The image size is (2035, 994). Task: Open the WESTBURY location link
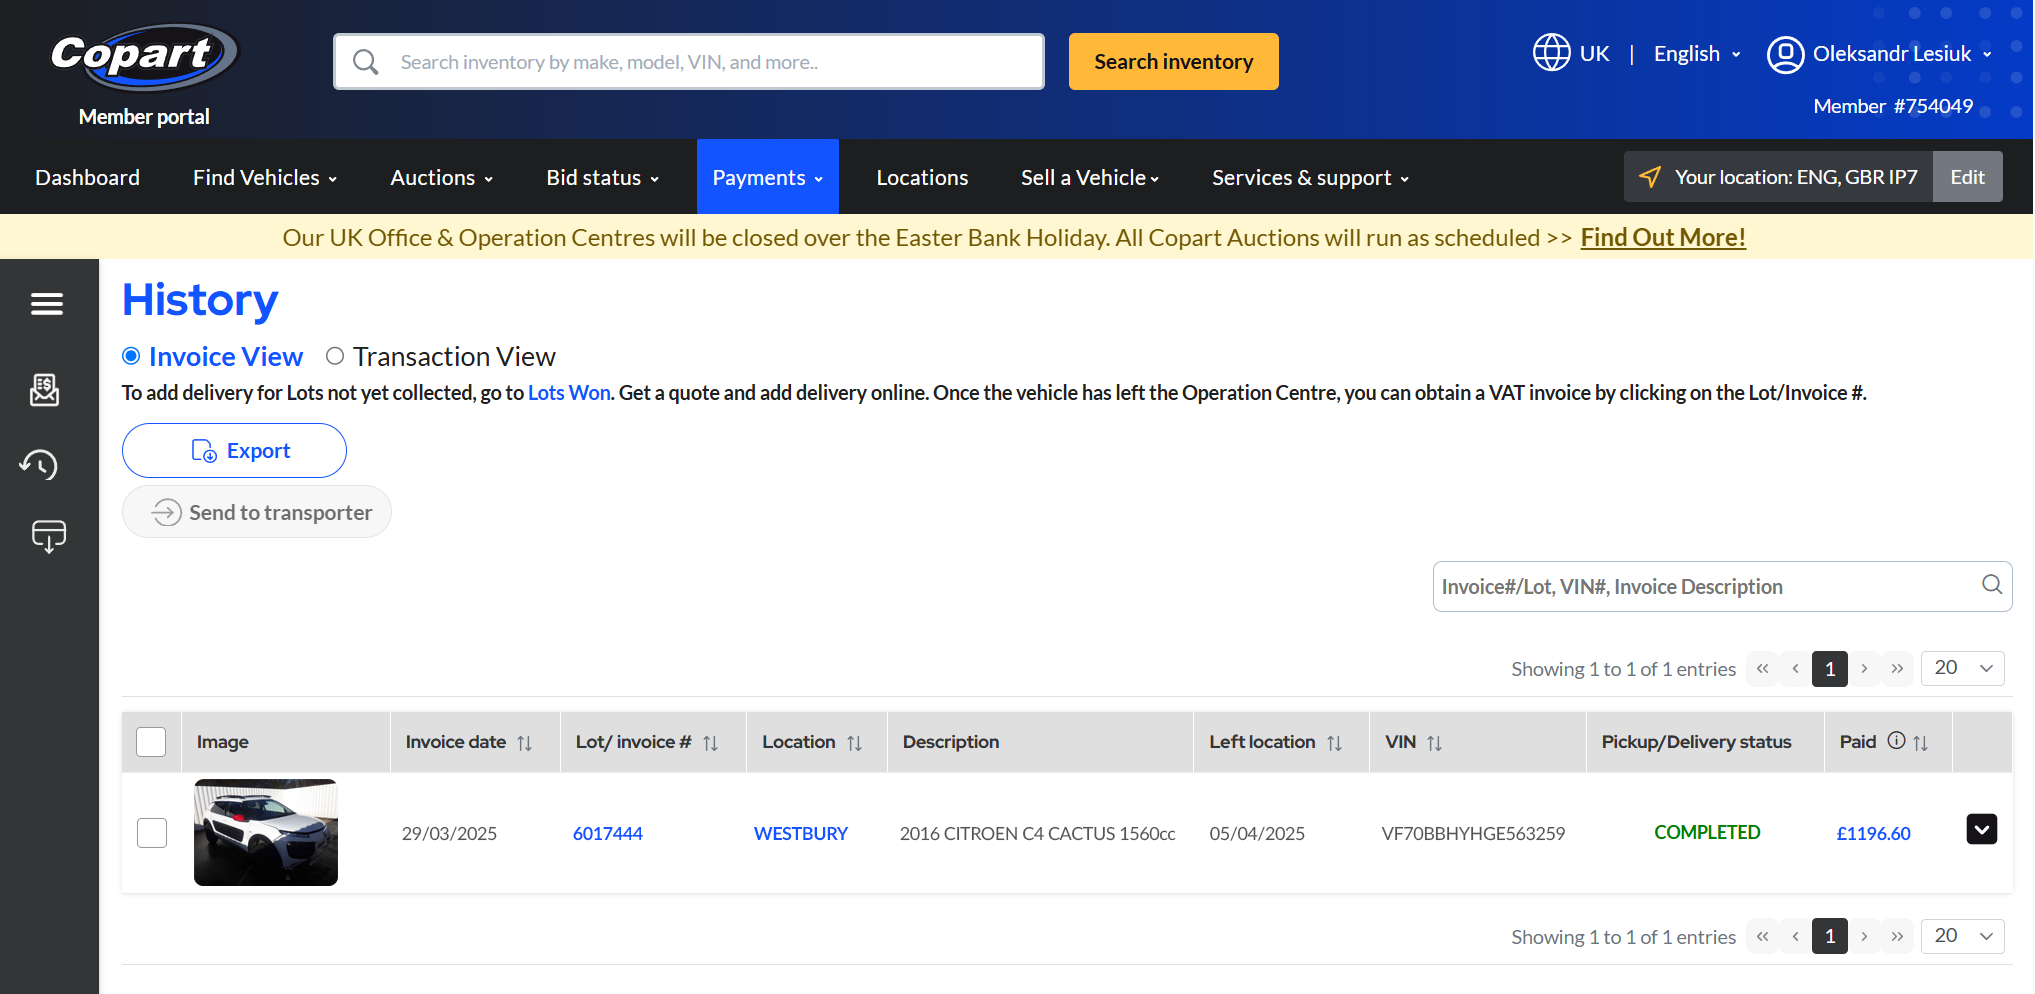tap(801, 833)
